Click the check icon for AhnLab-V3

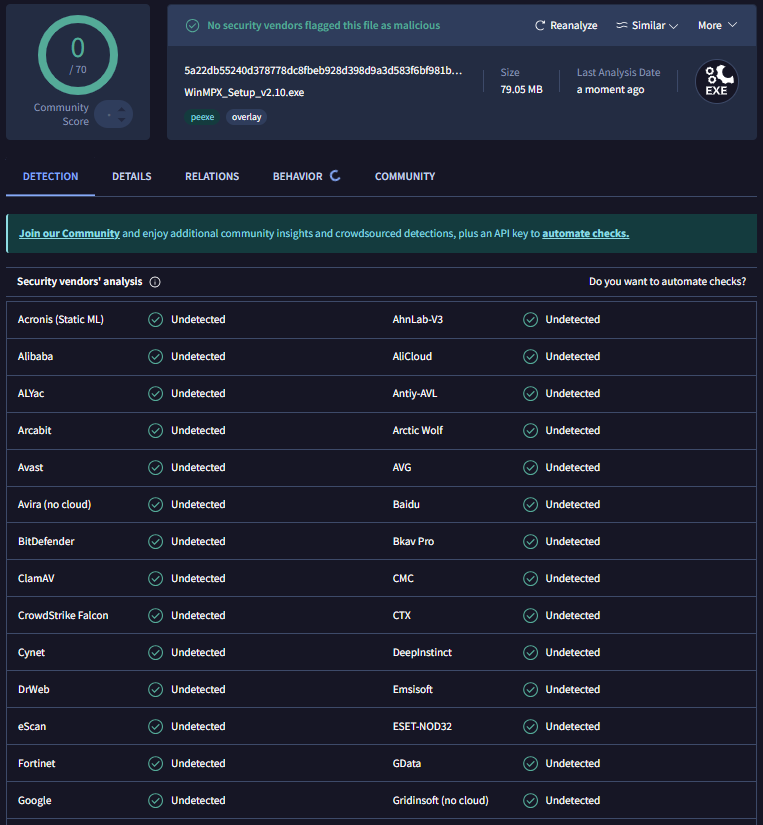pos(530,319)
